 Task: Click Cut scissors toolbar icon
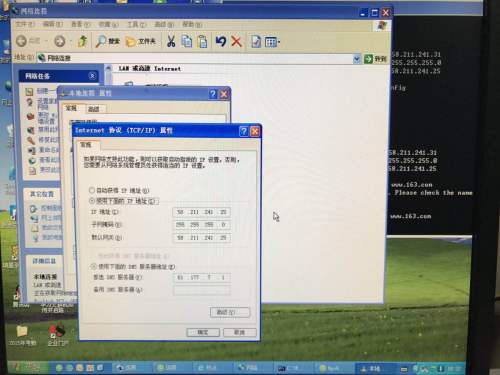pos(171,42)
